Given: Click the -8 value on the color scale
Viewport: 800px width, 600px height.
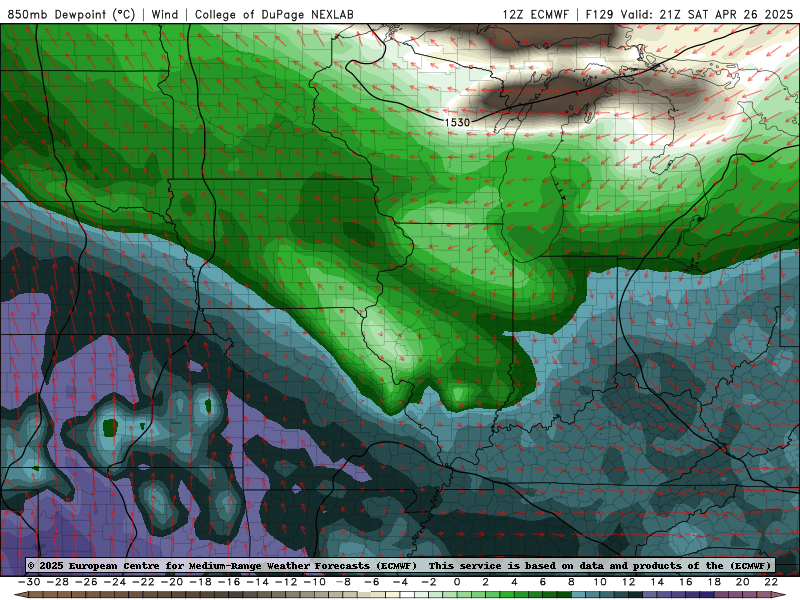Looking at the screenshot, I should coord(343,582).
